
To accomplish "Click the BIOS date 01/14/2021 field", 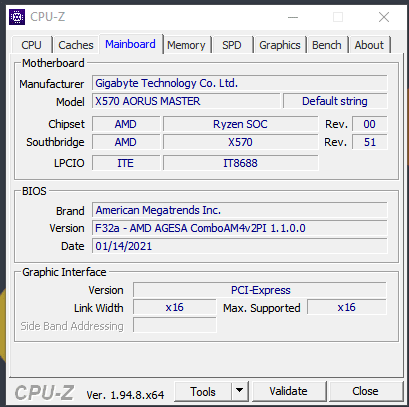I will coord(240,246).
